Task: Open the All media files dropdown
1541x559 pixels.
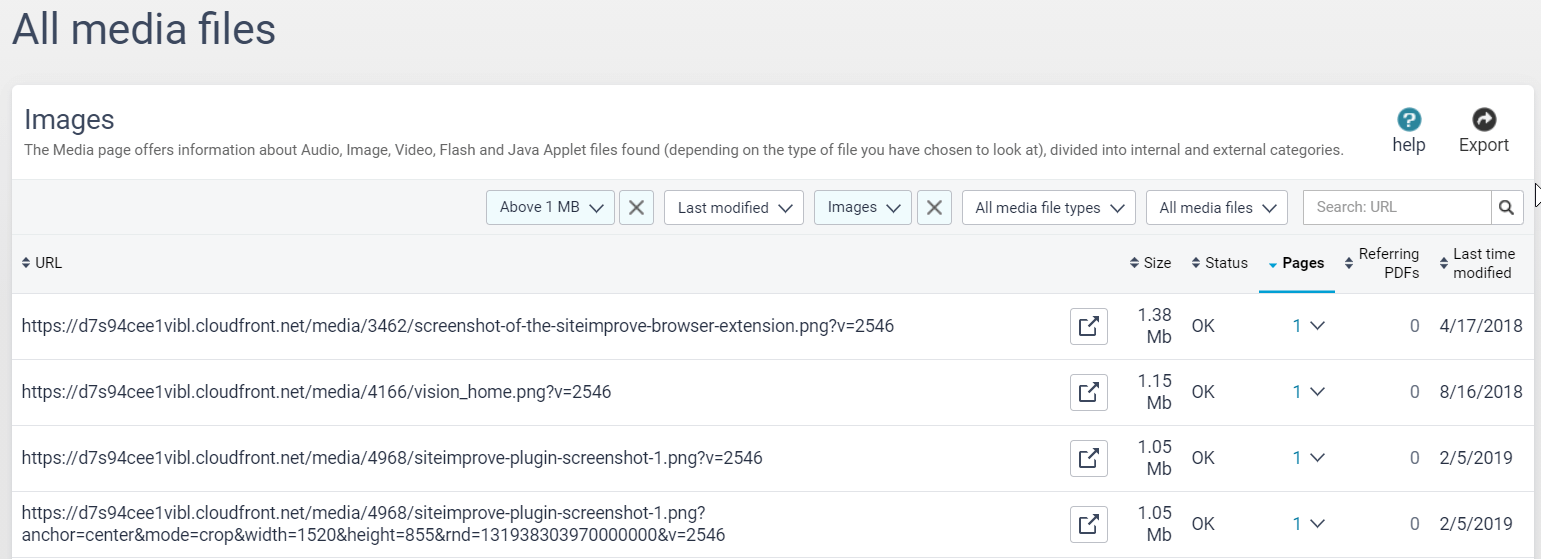Action: pos(1216,208)
